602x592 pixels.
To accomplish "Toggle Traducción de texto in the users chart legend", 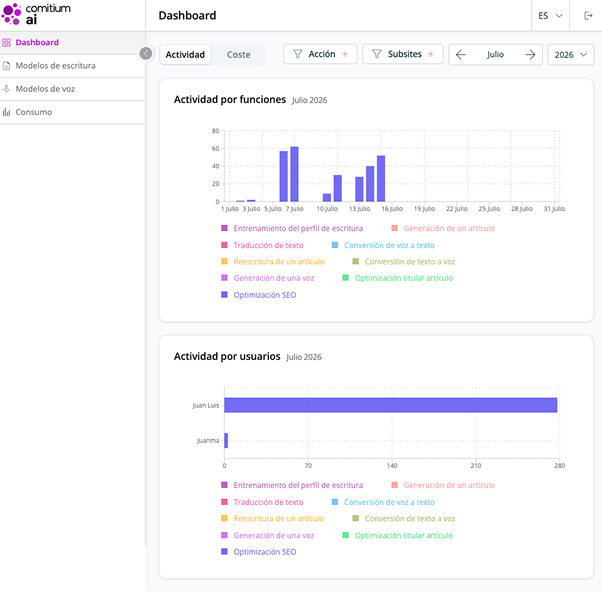I will pyautogui.click(x=262, y=502).
